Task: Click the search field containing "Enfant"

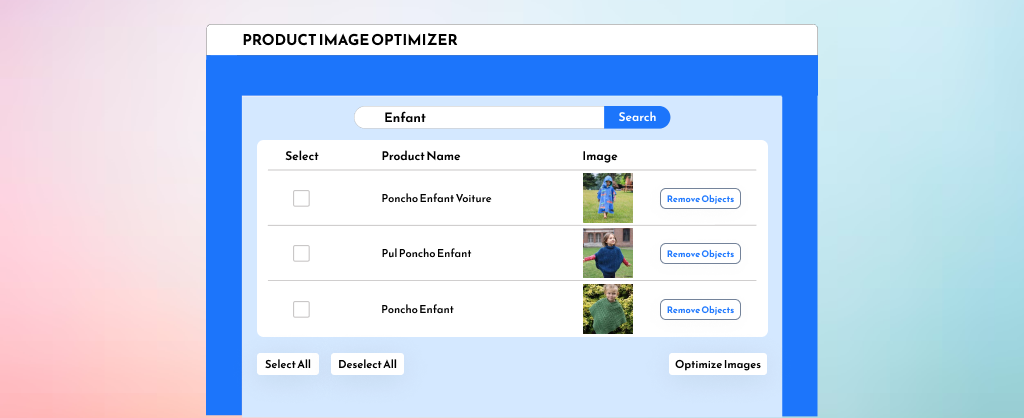Action: pyautogui.click(x=480, y=117)
